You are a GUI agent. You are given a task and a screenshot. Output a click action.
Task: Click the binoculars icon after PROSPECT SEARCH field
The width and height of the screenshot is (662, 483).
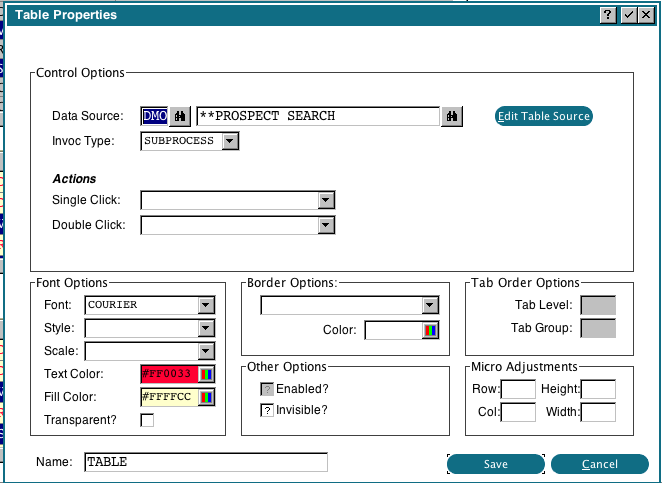pyautogui.click(x=452, y=117)
